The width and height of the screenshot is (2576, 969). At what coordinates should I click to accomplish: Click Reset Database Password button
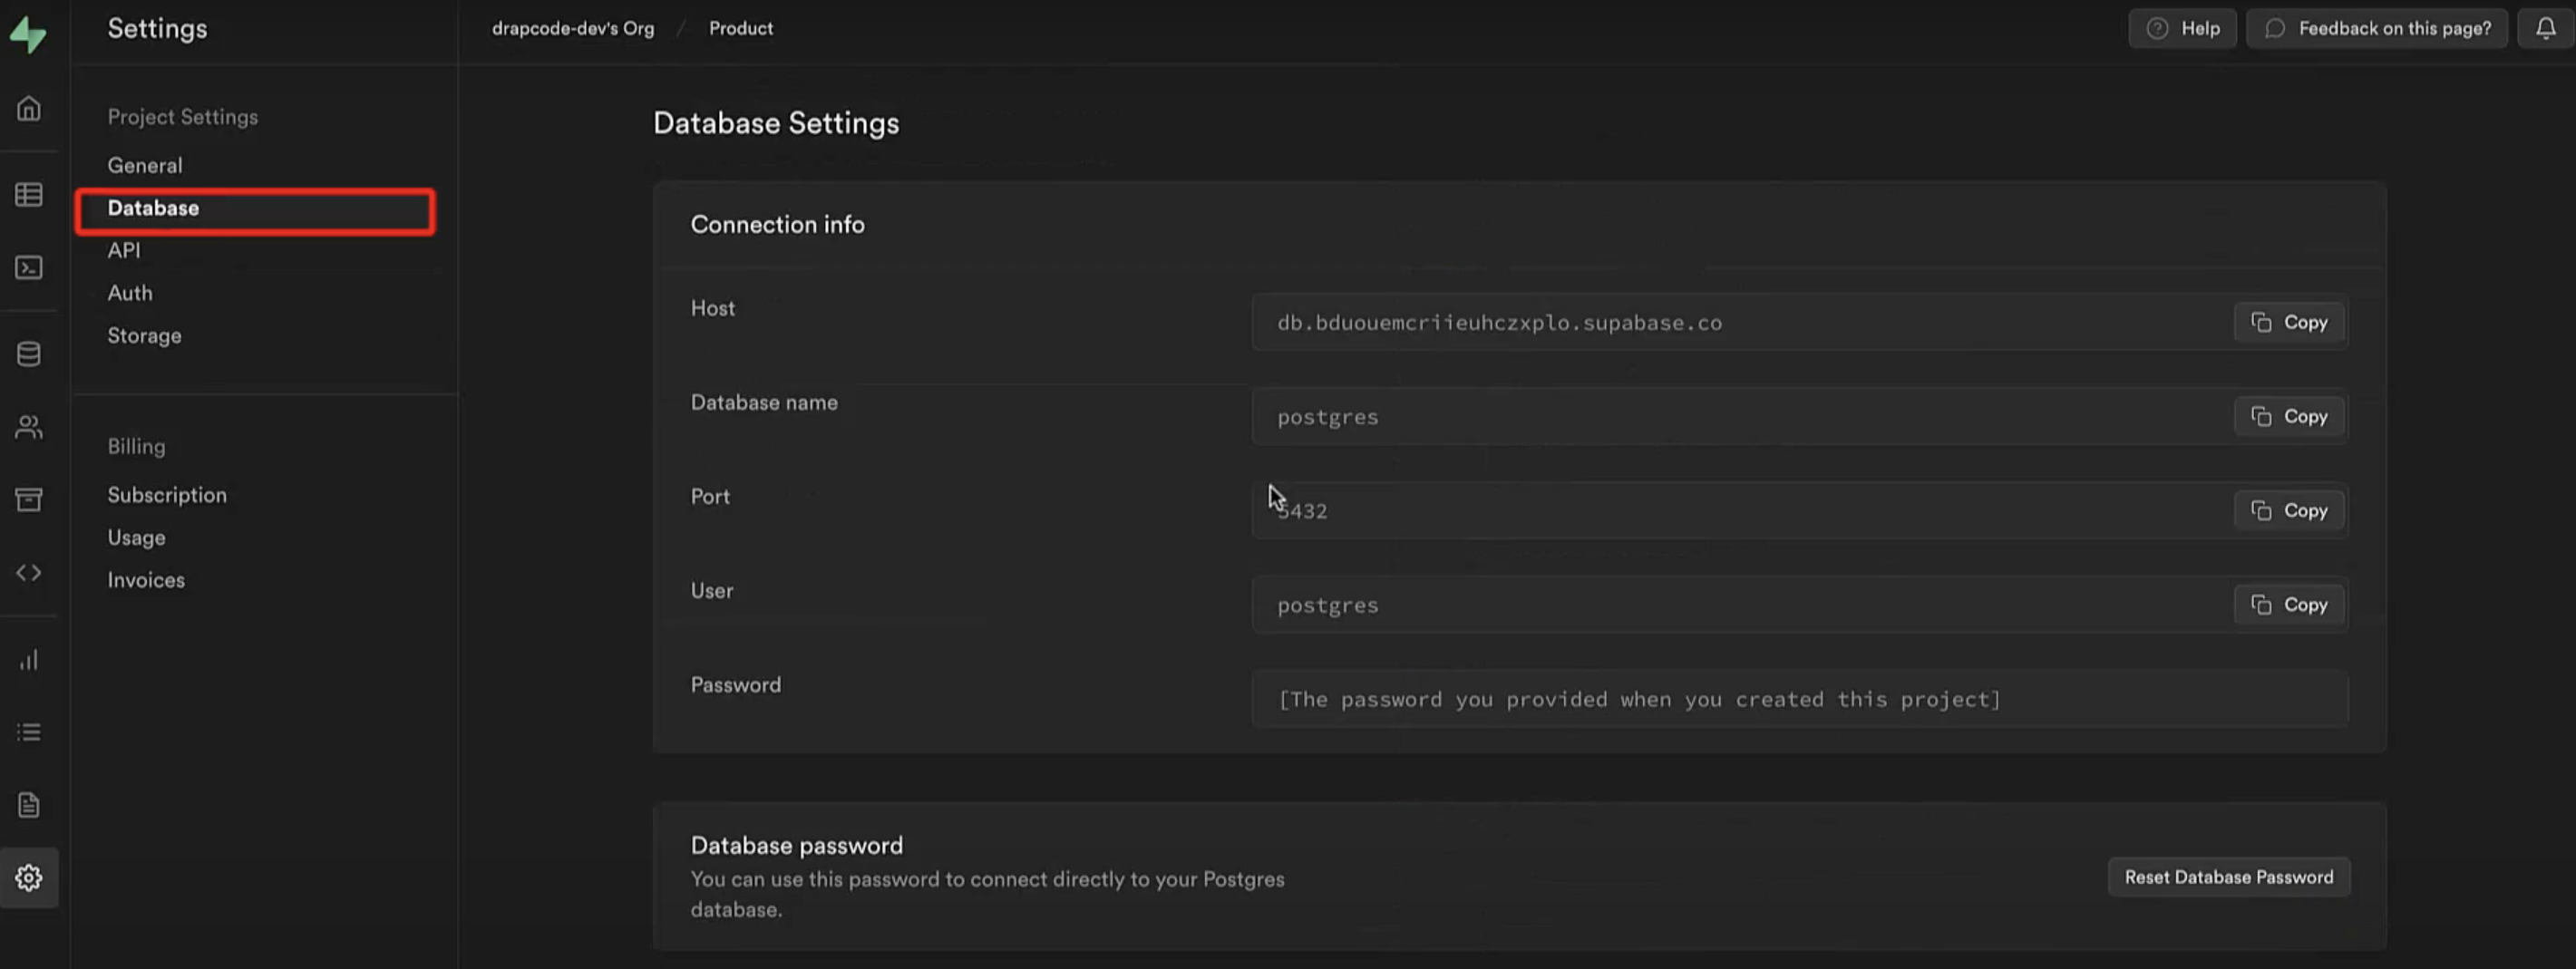(x=2229, y=877)
